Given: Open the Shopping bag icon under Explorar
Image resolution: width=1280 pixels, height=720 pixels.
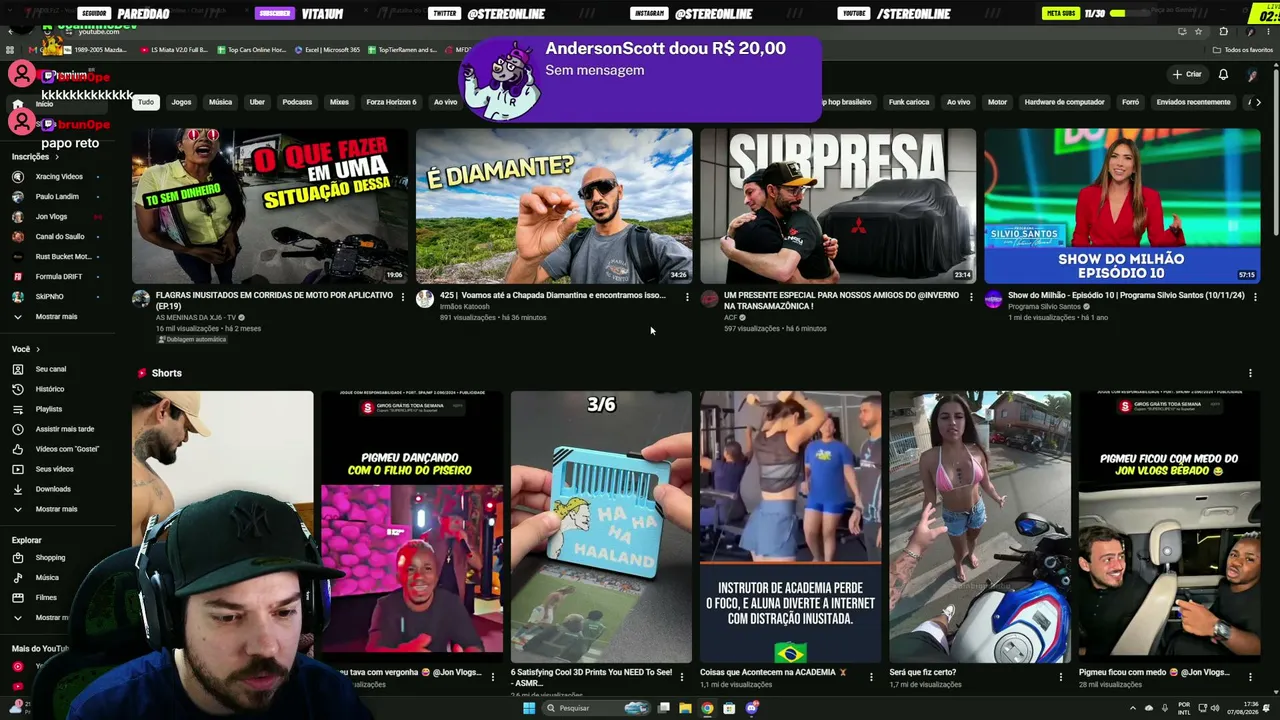Looking at the screenshot, I should point(17,558).
